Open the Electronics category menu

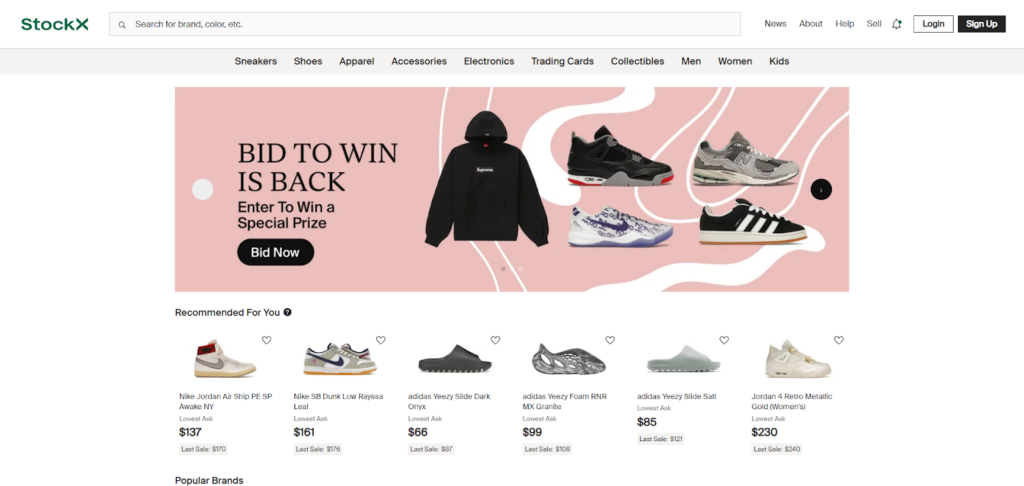(x=489, y=61)
